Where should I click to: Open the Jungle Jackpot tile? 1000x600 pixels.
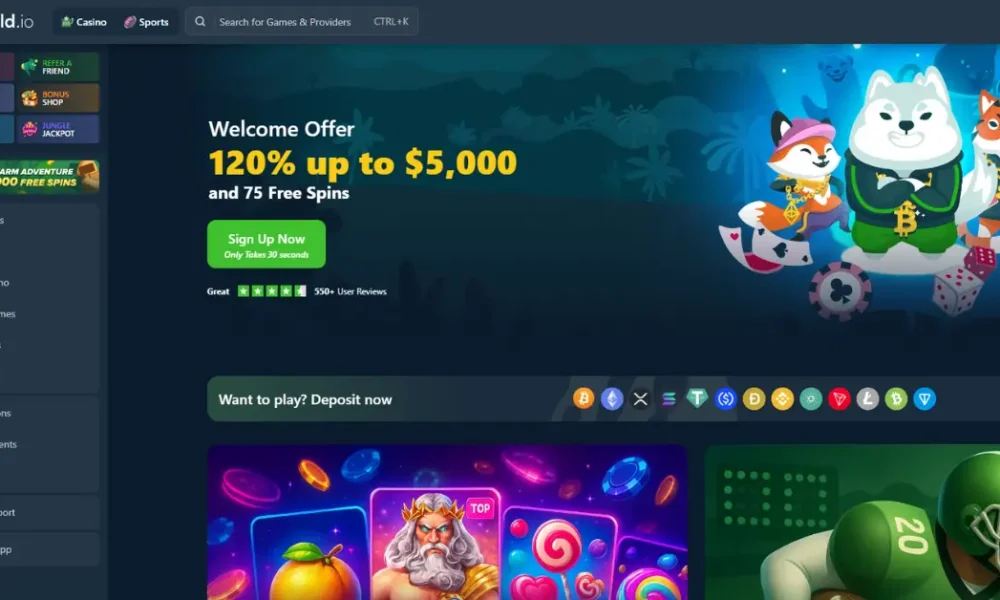pyautogui.click(x=57, y=129)
